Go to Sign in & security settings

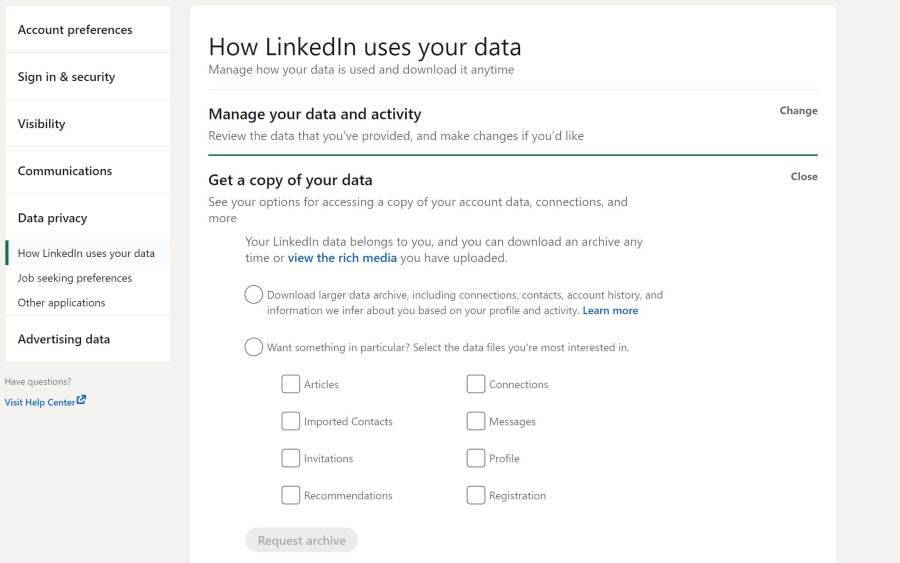tap(66, 77)
